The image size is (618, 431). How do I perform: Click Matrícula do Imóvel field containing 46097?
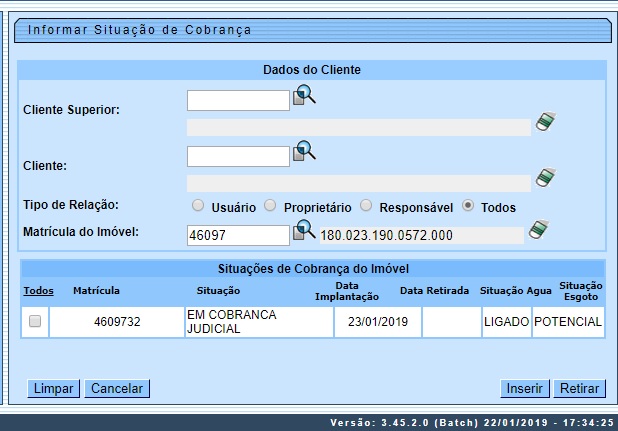(x=238, y=235)
